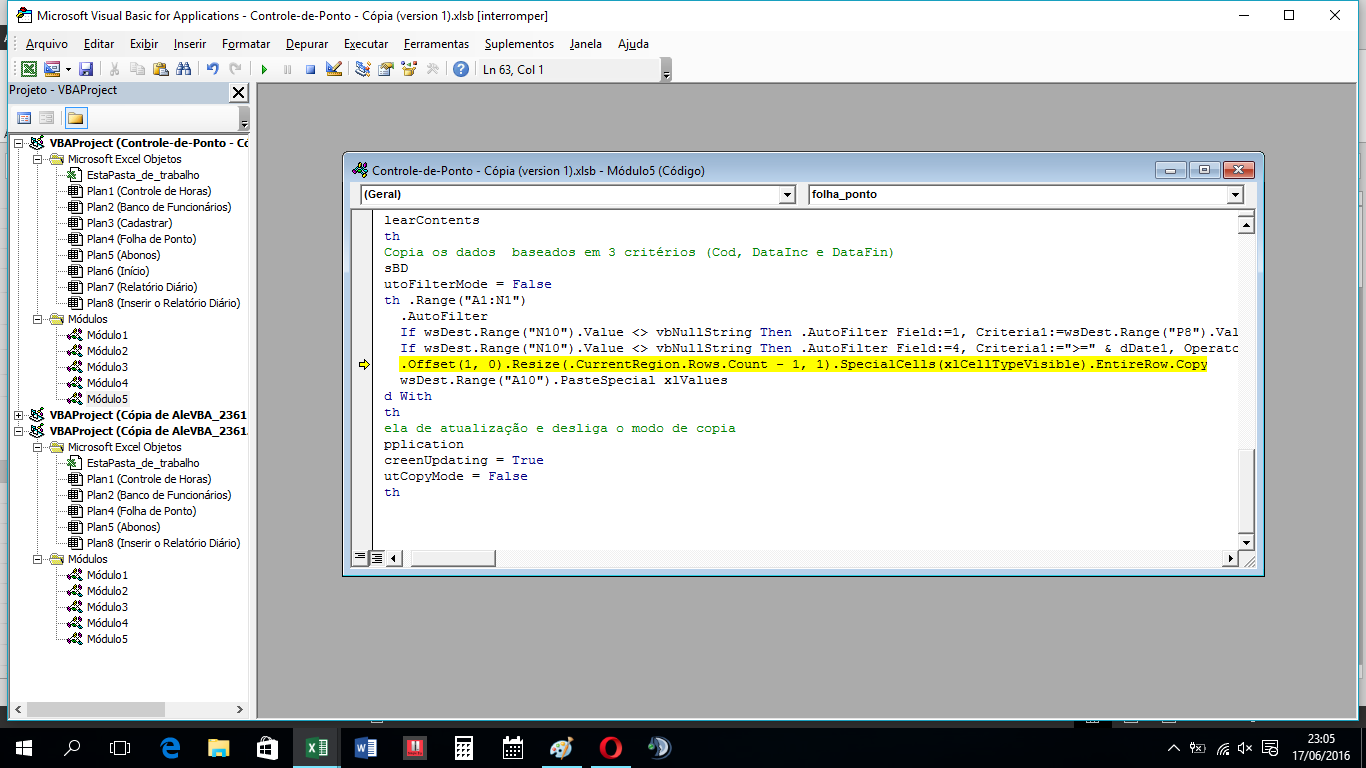The height and width of the screenshot is (768, 1366).
Task: Click the Cut scissors icon
Action: click(x=114, y=69)
